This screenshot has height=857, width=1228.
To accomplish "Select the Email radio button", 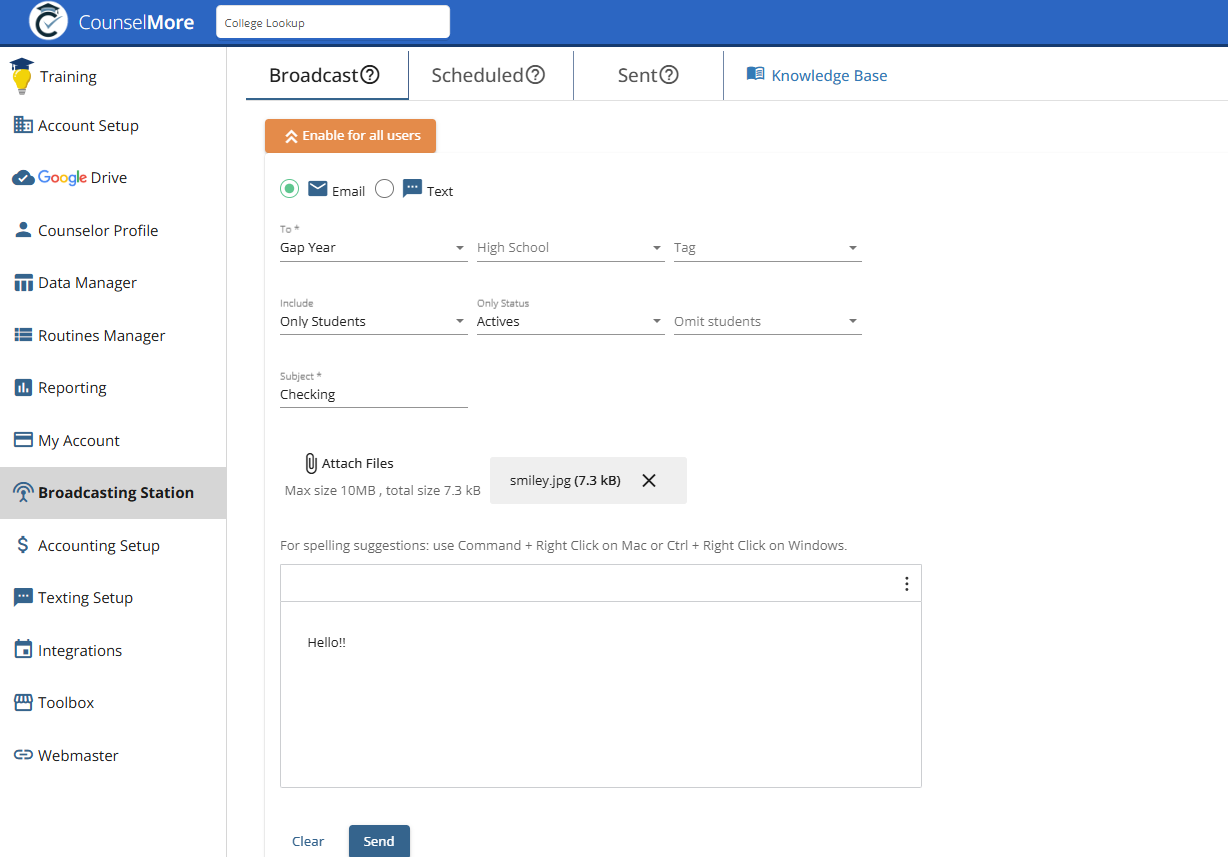I will (x=289, y=189).
